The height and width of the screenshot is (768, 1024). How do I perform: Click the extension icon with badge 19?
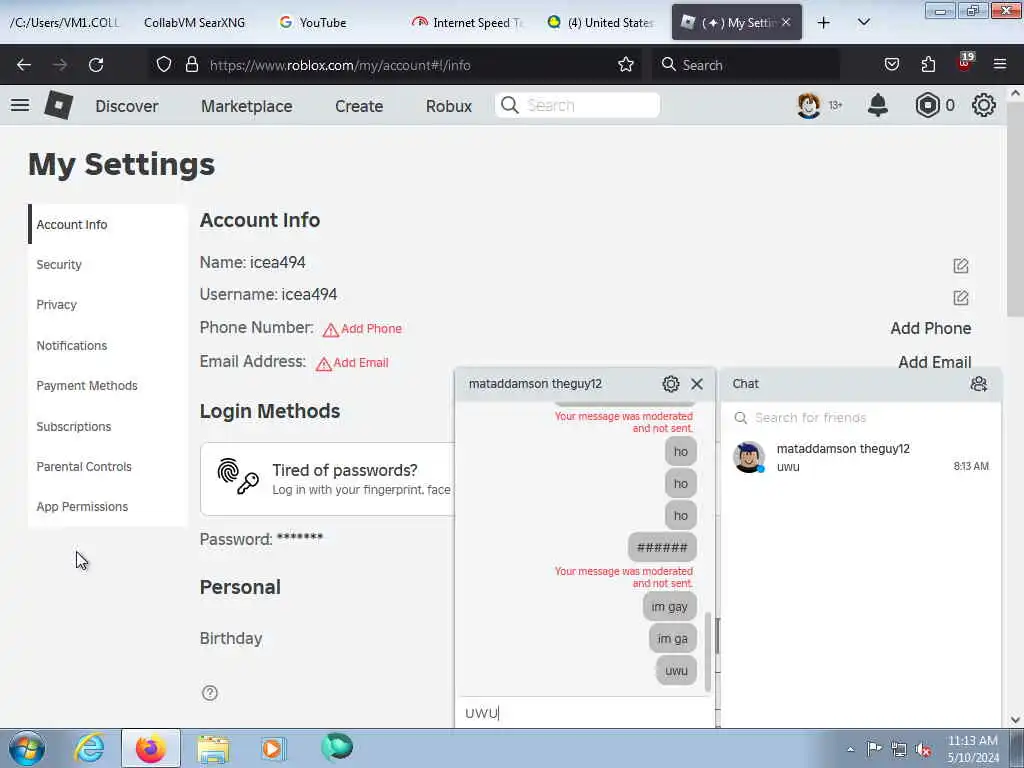point(965,63)
